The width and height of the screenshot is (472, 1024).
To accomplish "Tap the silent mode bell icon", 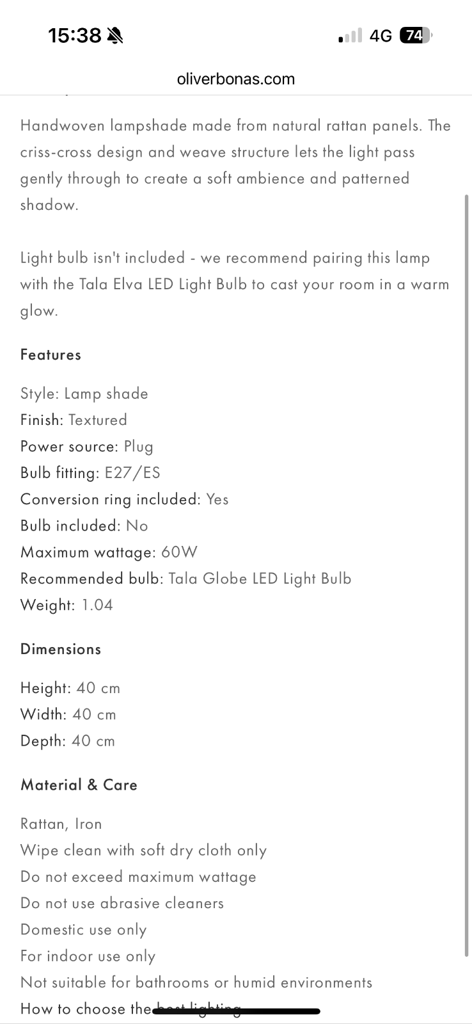I will [x=116, y=35].
